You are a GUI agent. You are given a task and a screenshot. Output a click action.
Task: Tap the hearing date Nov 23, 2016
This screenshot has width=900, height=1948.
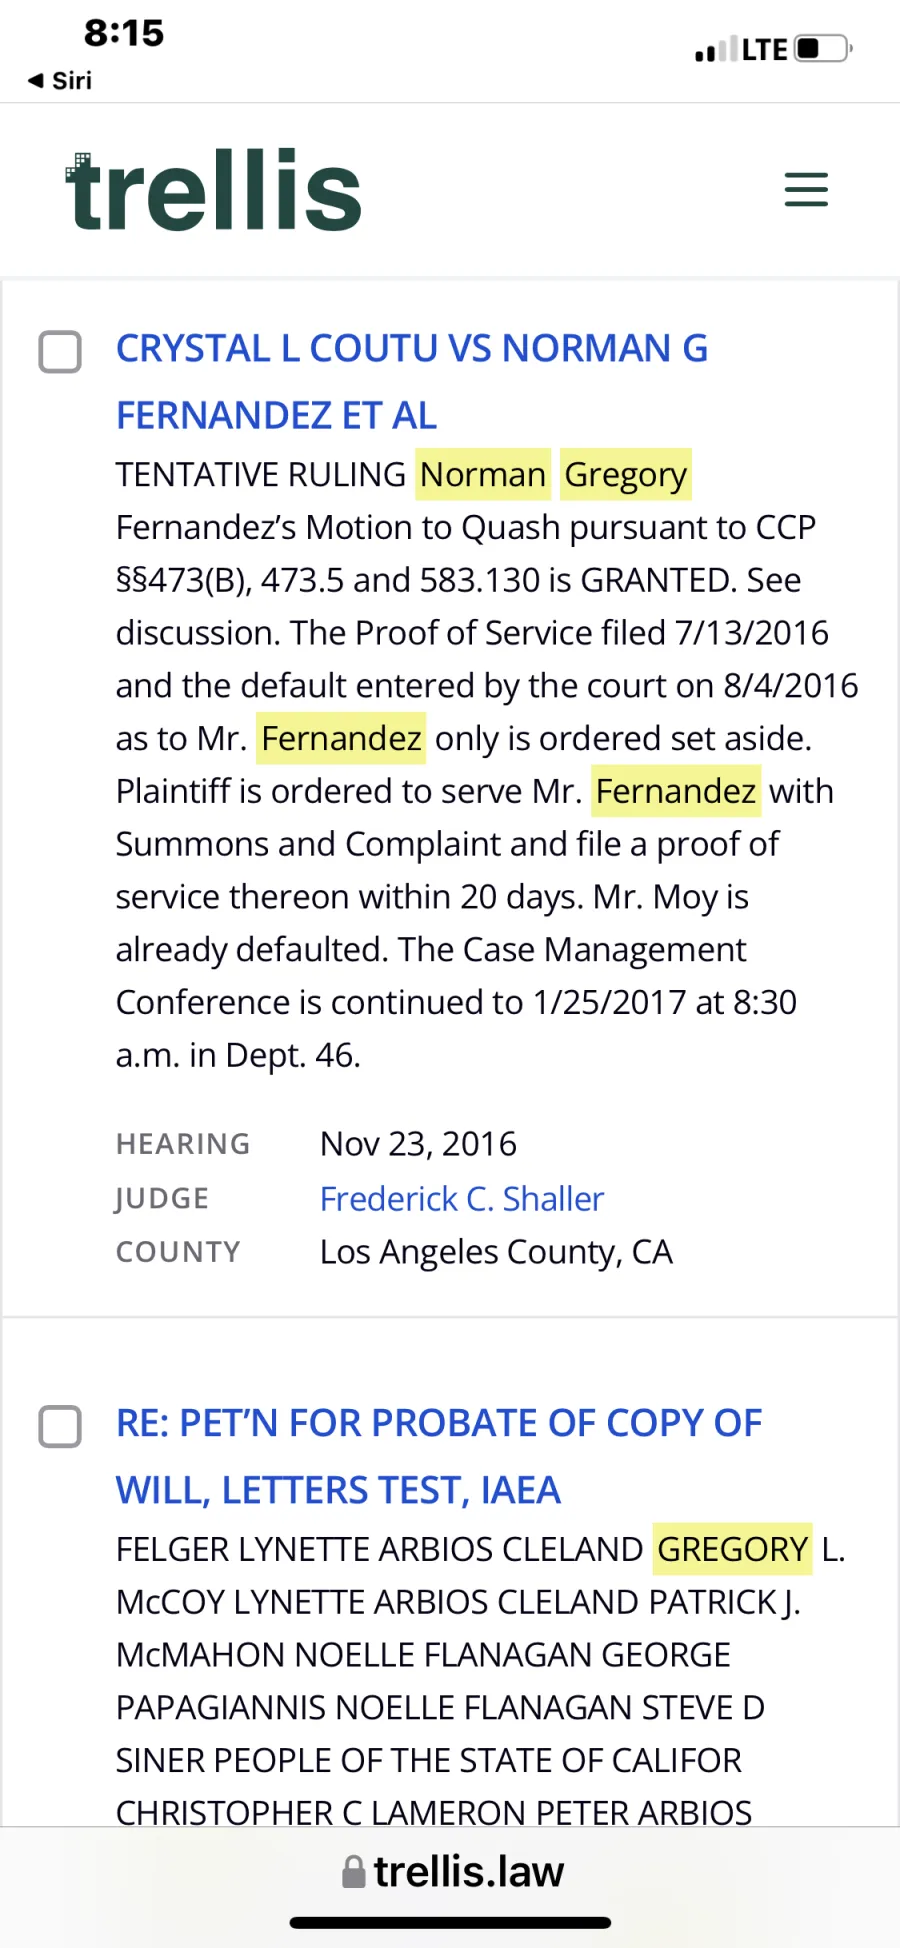[x=418, y=1144]
